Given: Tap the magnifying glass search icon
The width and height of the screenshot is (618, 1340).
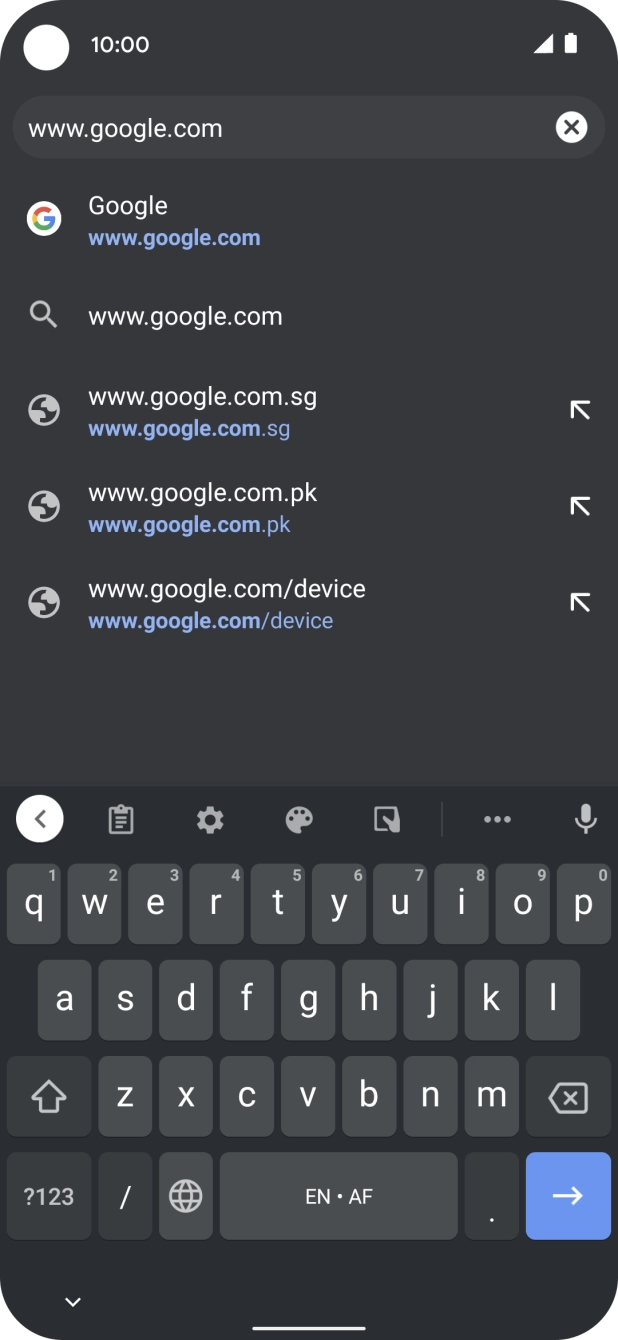Looking at the screenshot, I should point(44,315).
